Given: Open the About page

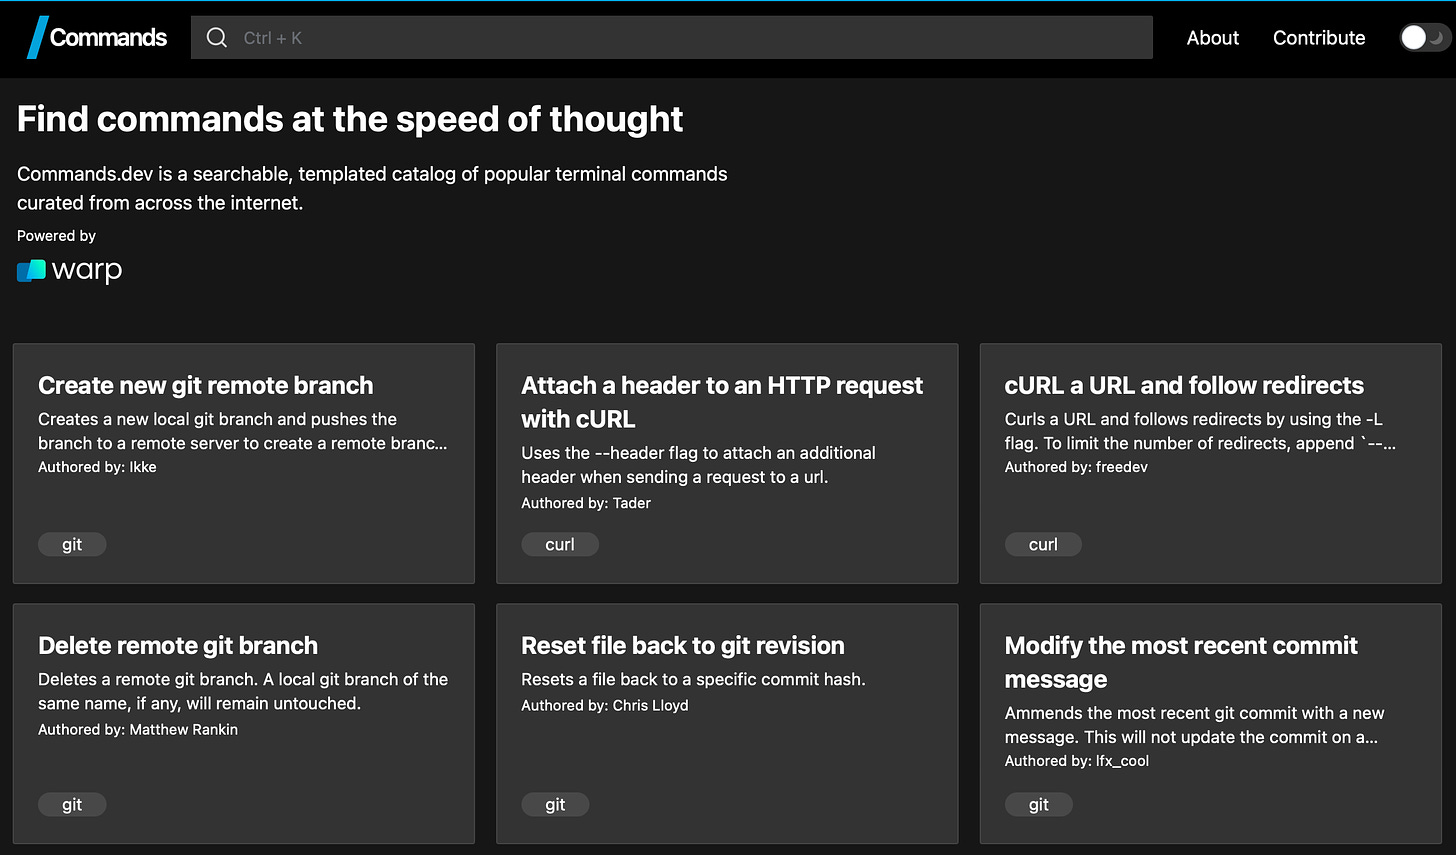Looking at the screenshot, I should 1212,38.
